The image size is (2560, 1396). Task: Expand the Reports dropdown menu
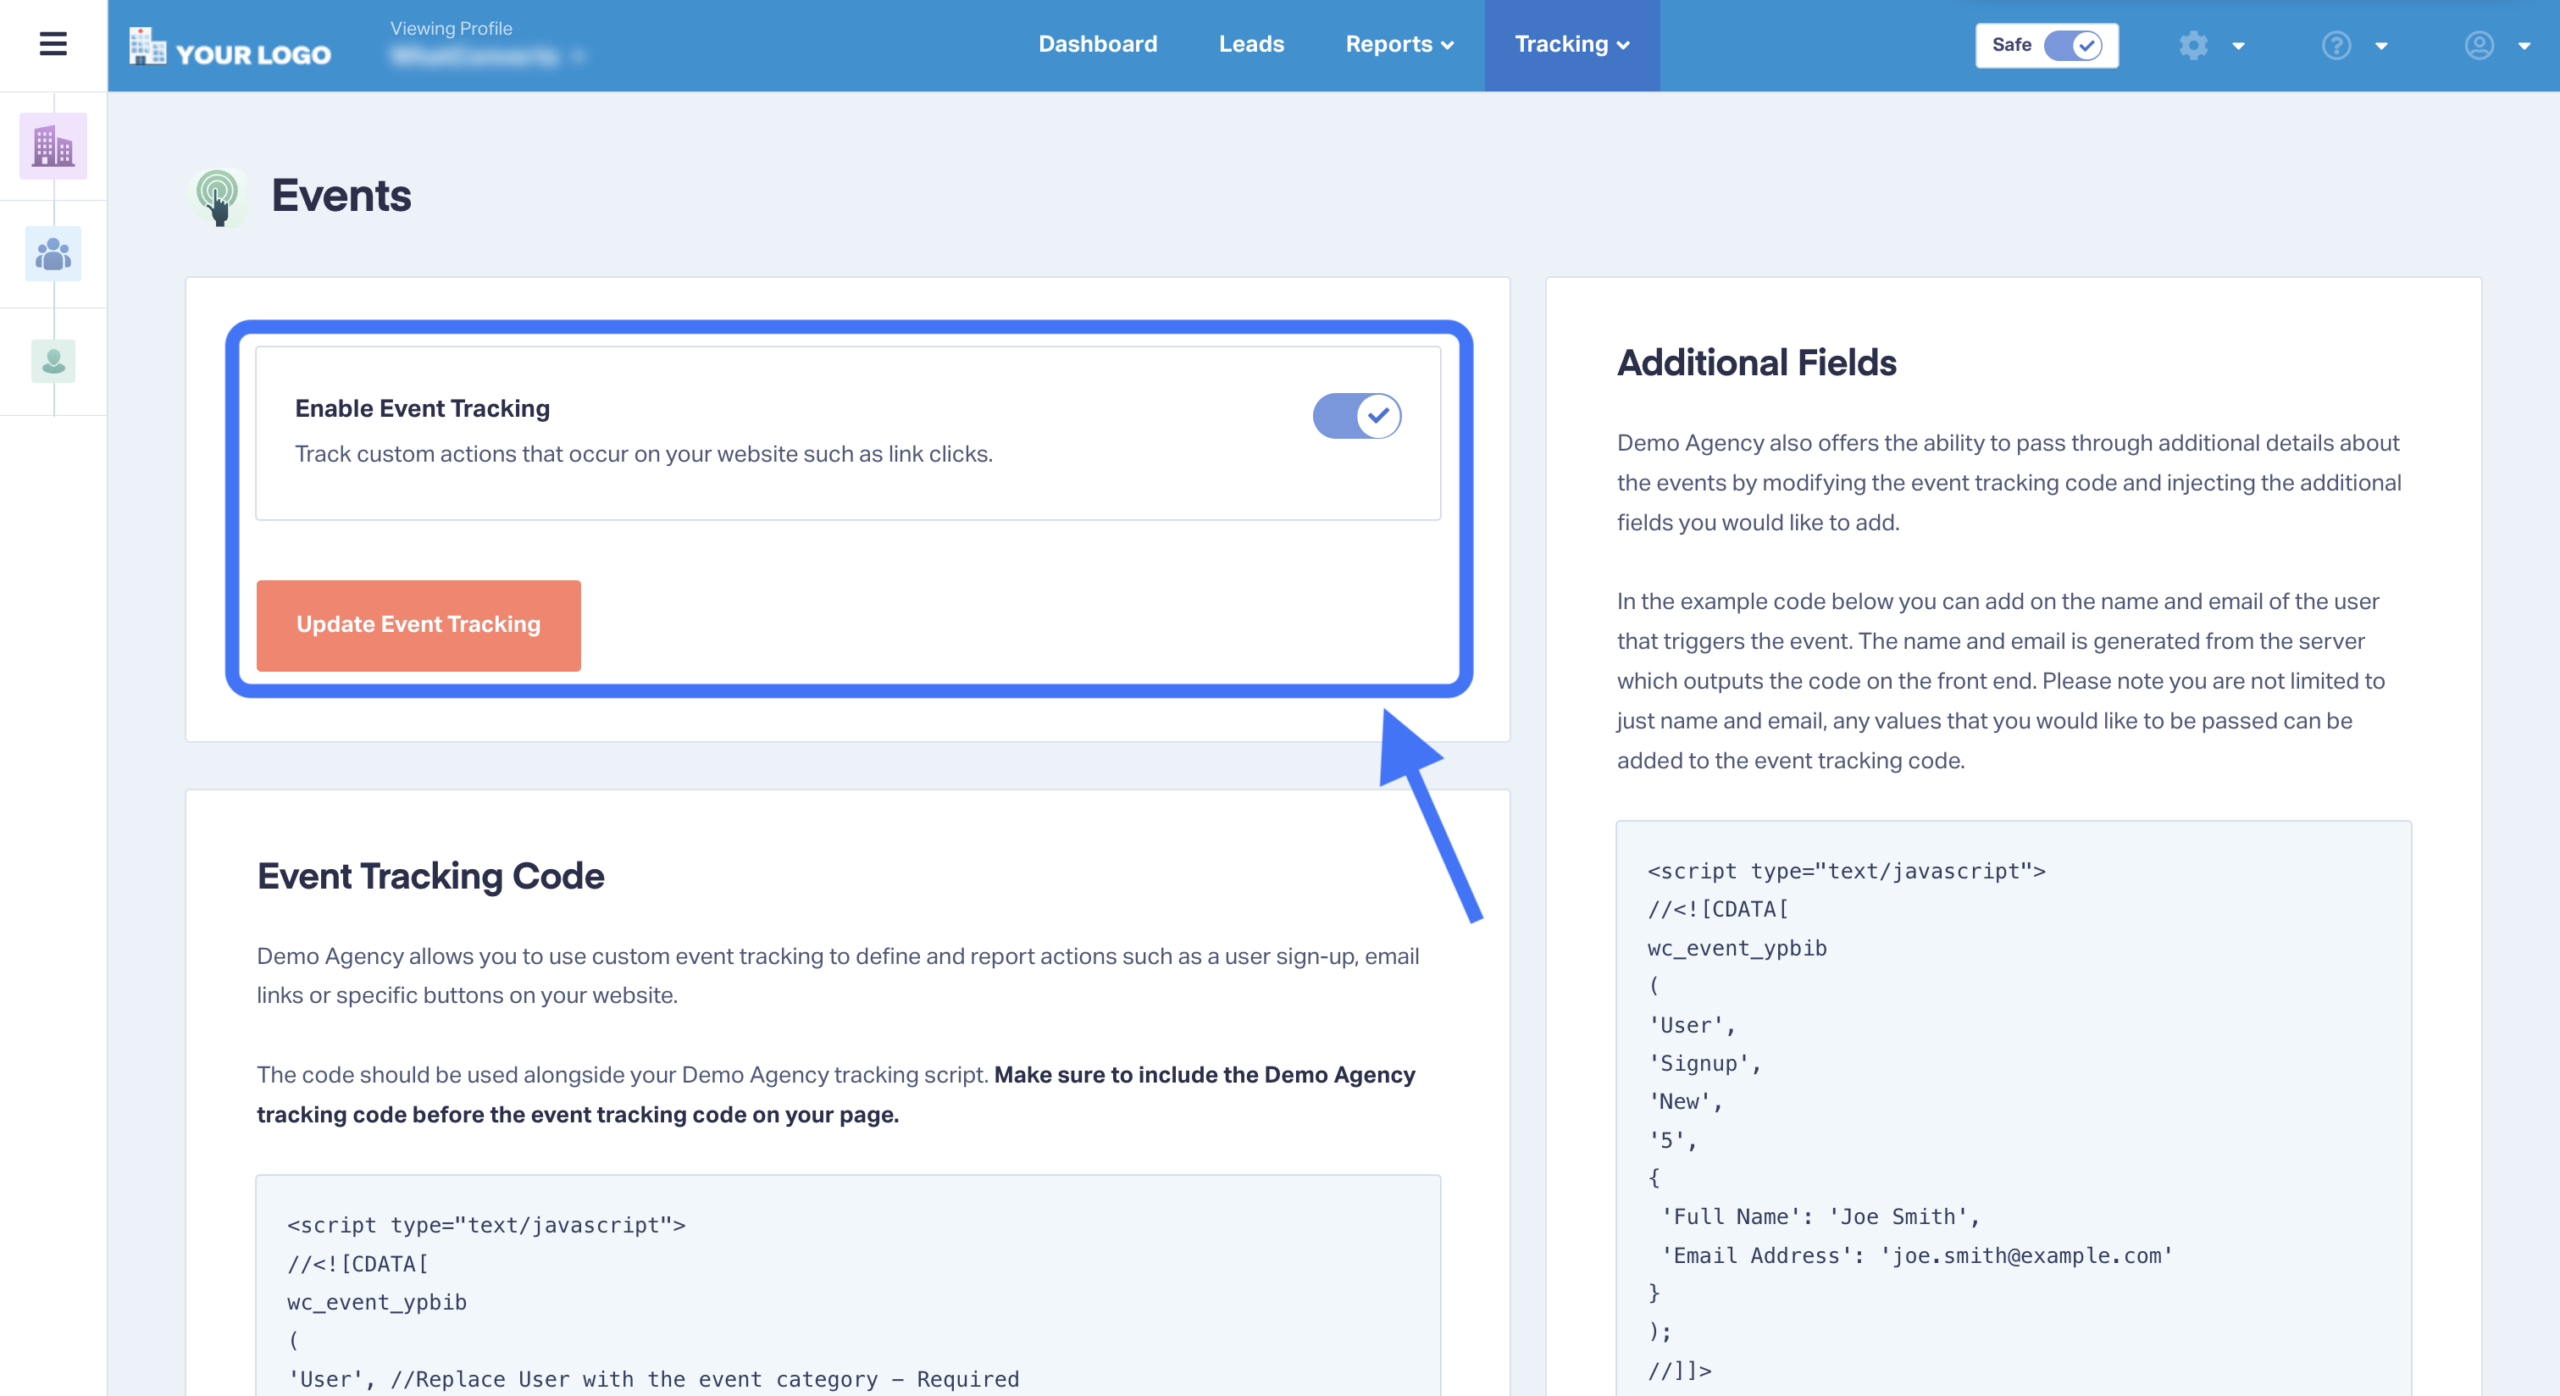[x=1399, y=44]
